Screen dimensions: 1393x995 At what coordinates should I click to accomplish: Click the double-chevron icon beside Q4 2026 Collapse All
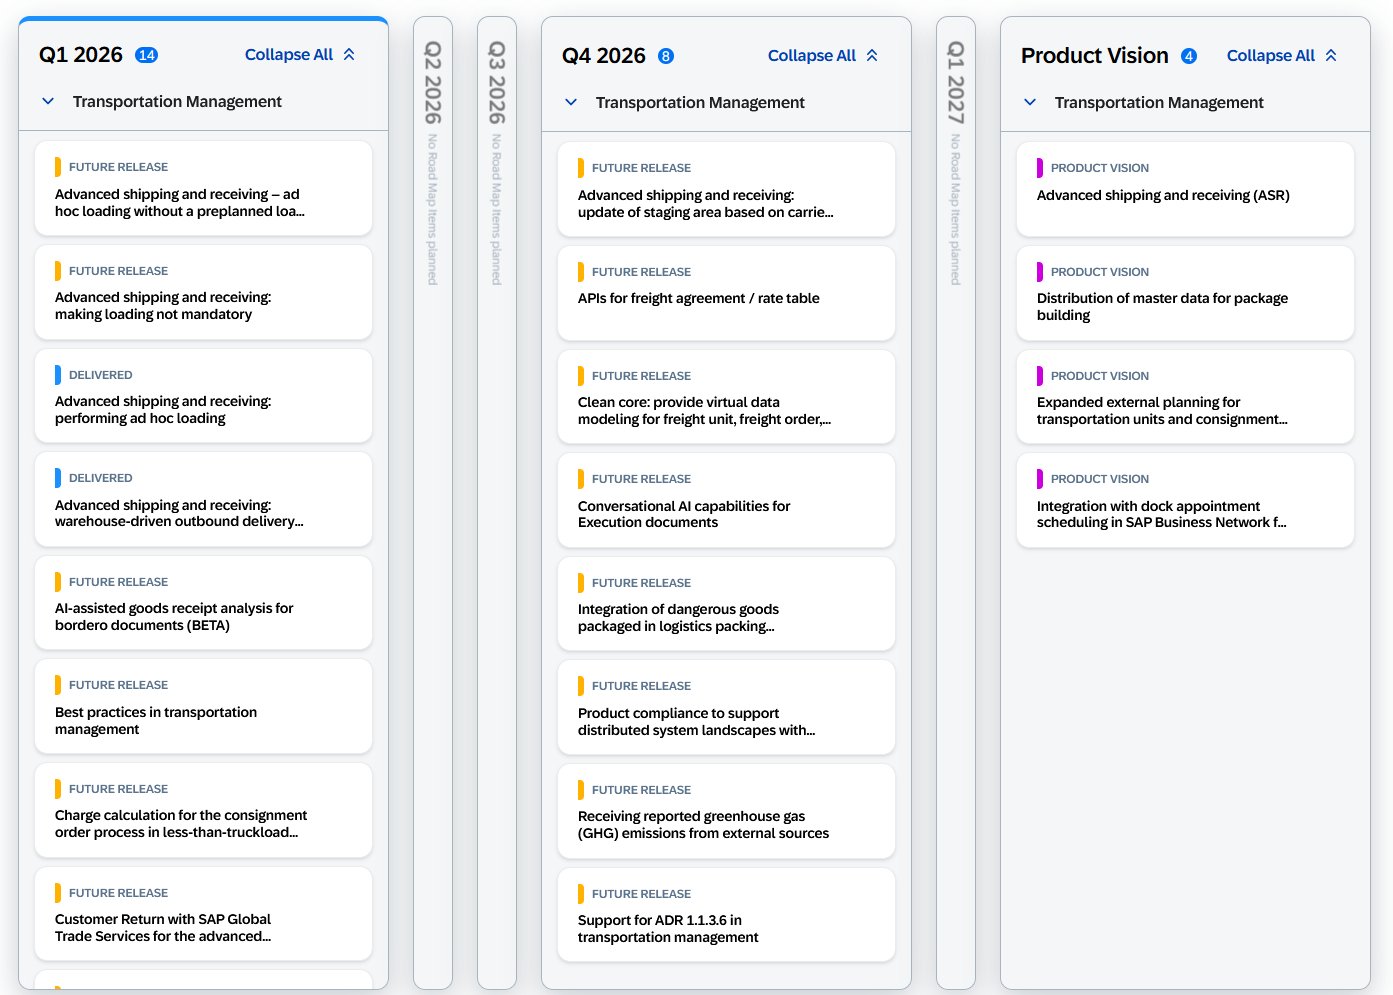click(872, 56)
